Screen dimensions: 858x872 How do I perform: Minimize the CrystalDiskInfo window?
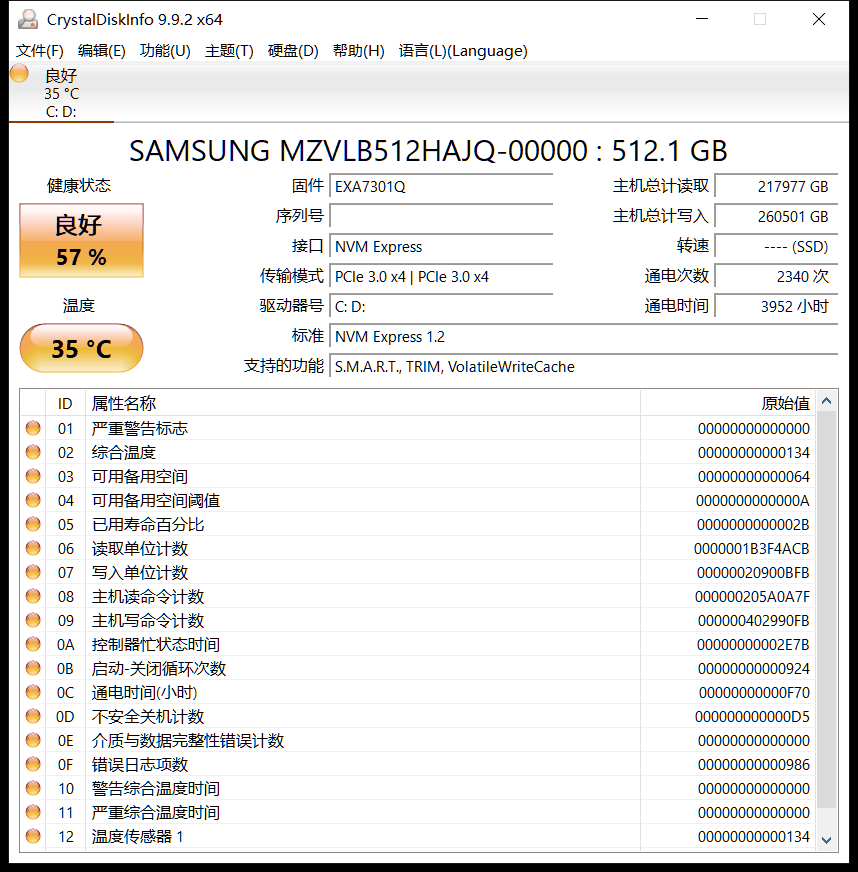coord(702,19)
